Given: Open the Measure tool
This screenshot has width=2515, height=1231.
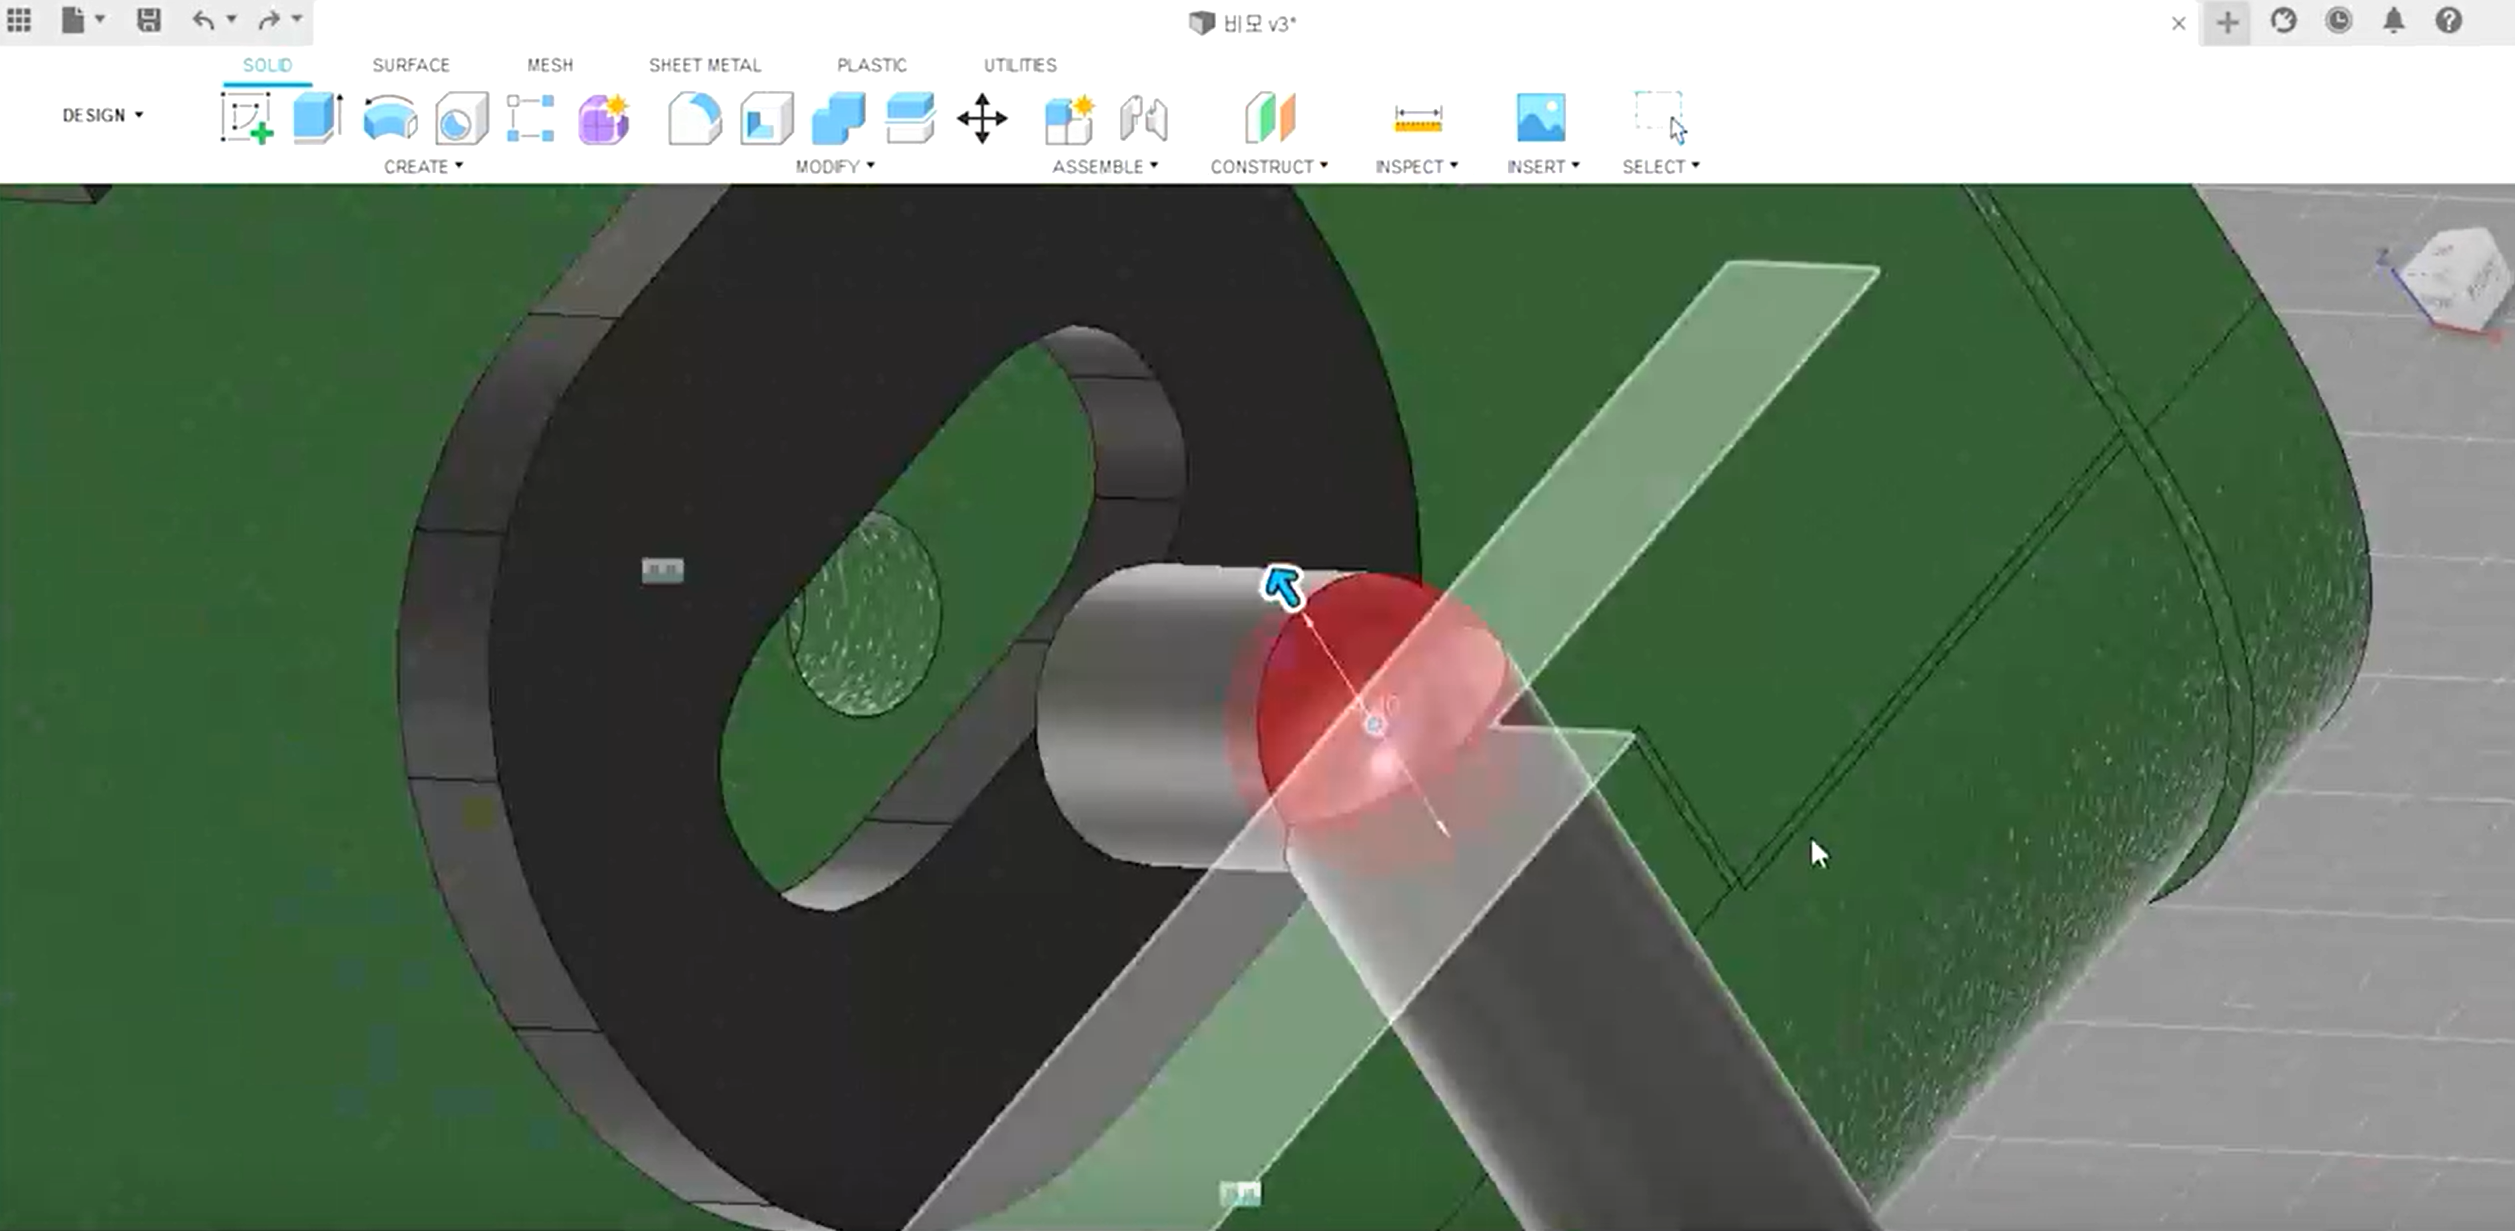Looking at the screenshot, I should point(1417,118).
